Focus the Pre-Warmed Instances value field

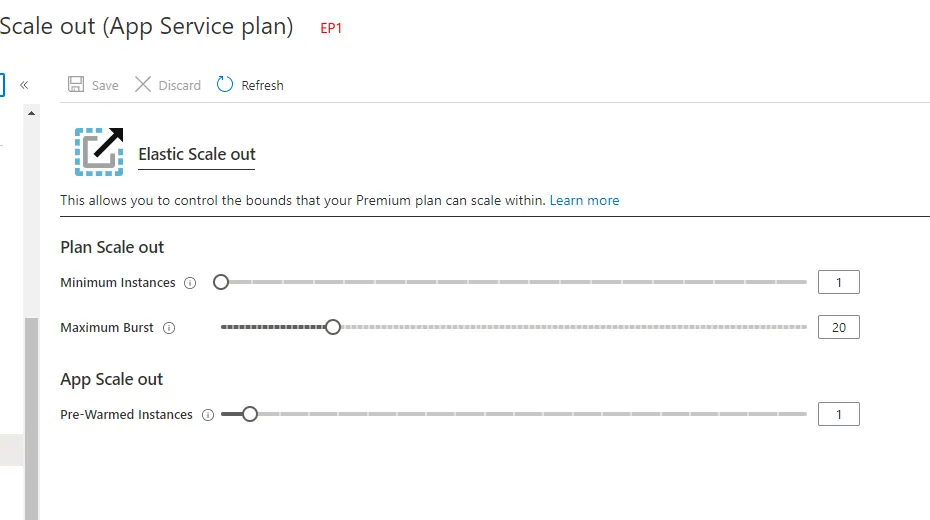tap(838, 414)
